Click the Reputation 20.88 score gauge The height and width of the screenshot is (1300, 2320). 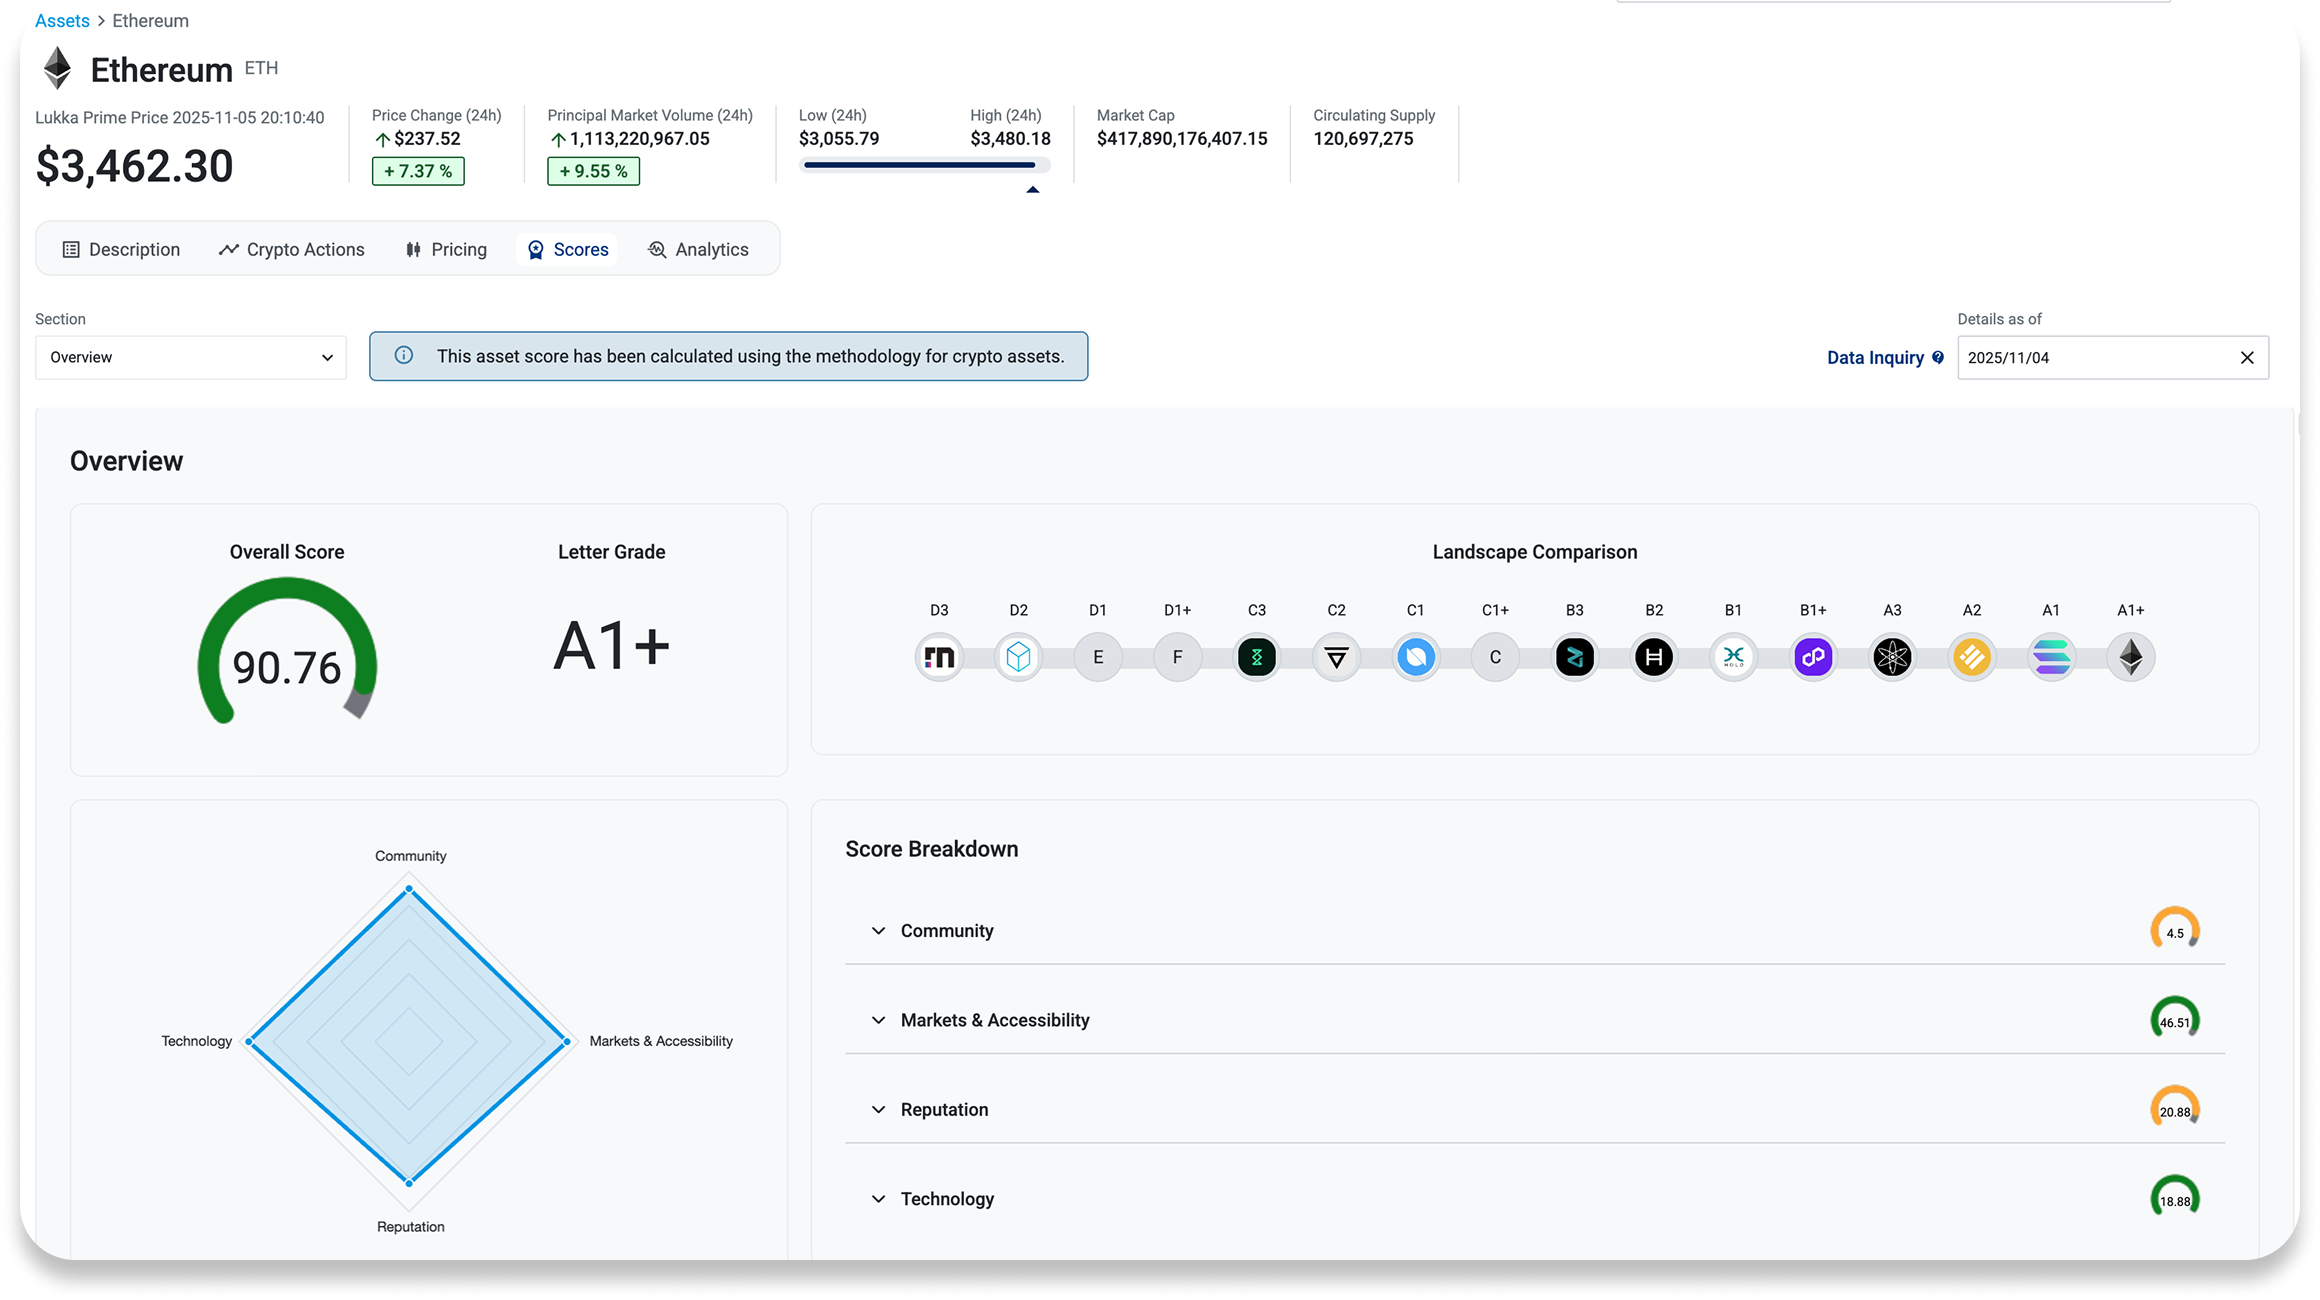click(2175, 1106)
